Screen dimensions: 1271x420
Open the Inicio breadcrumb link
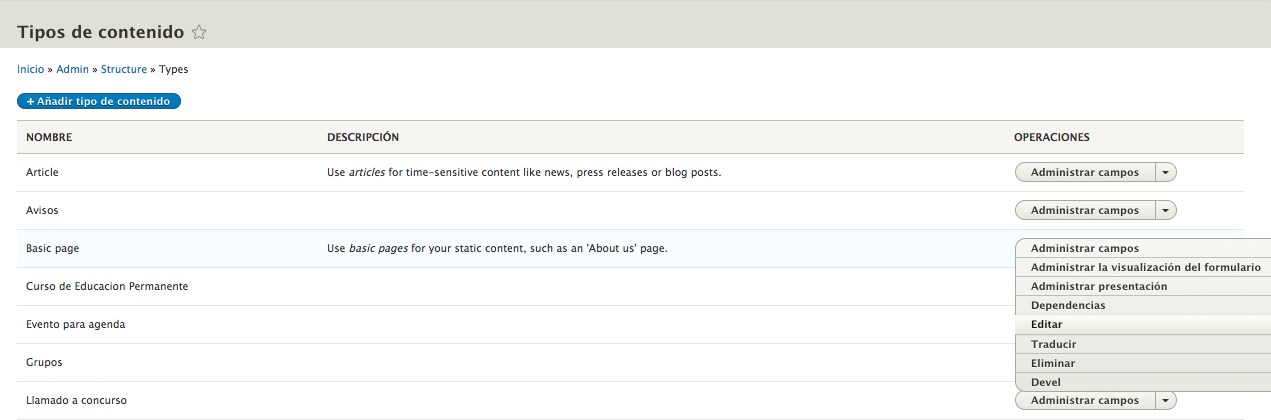30,70
